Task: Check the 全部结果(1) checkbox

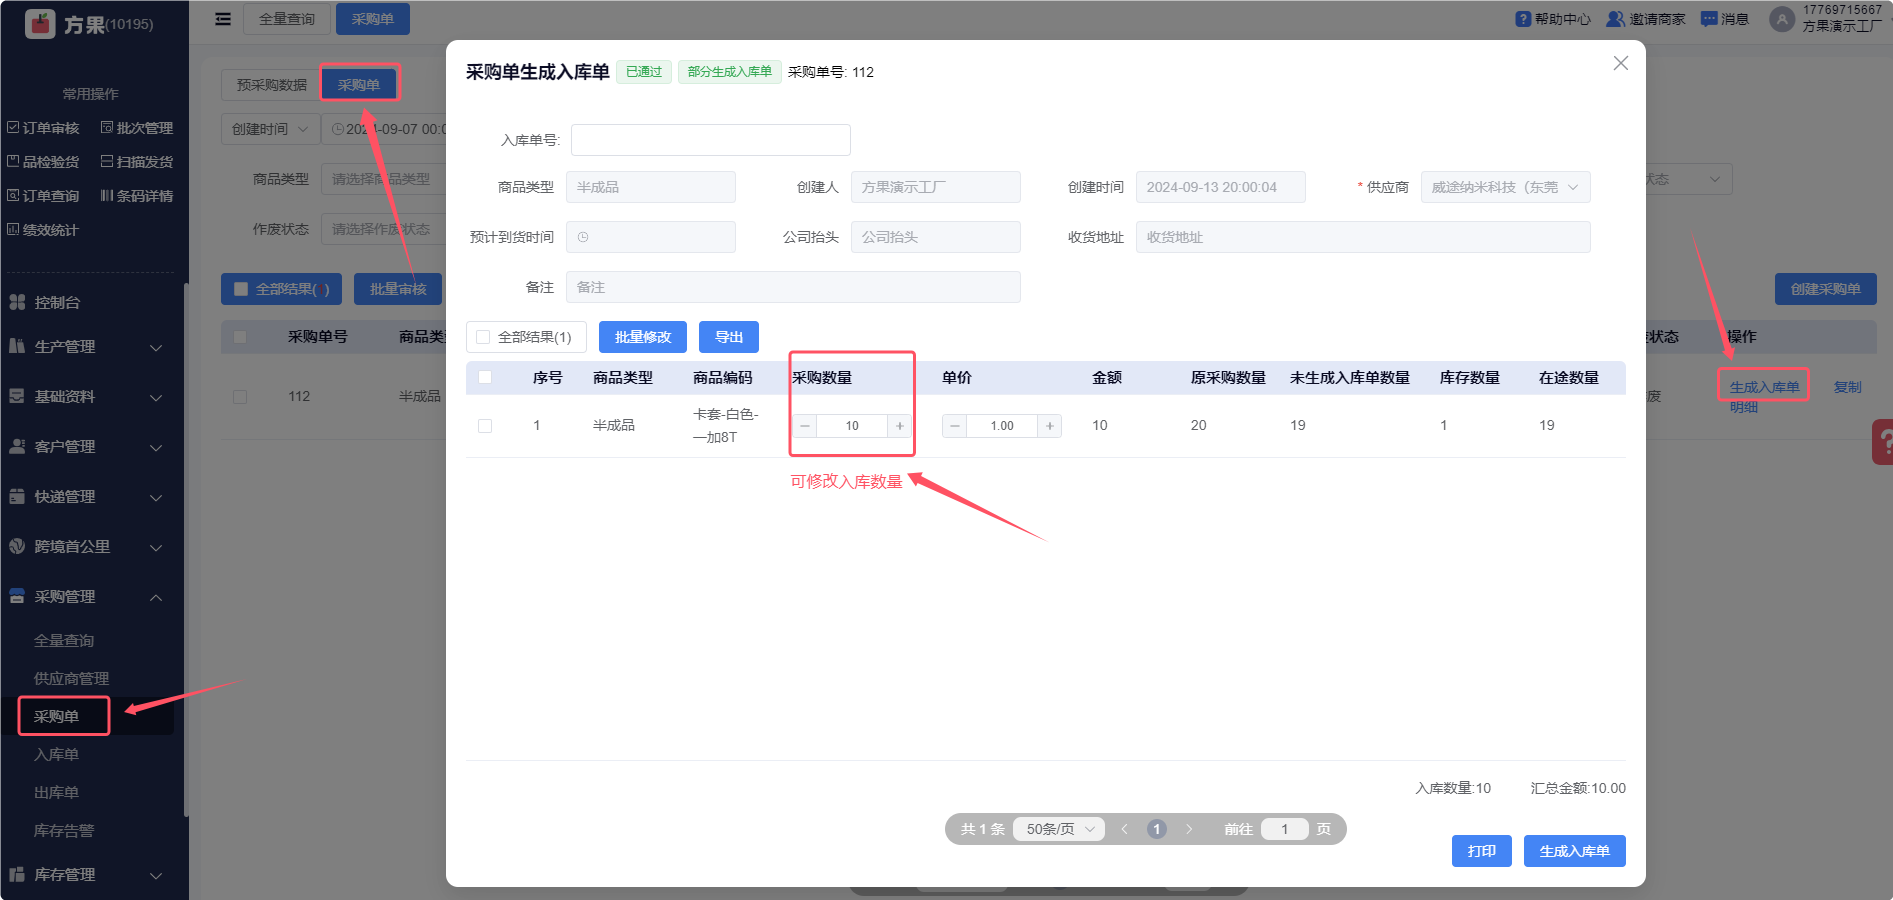Action: point(484,337)
